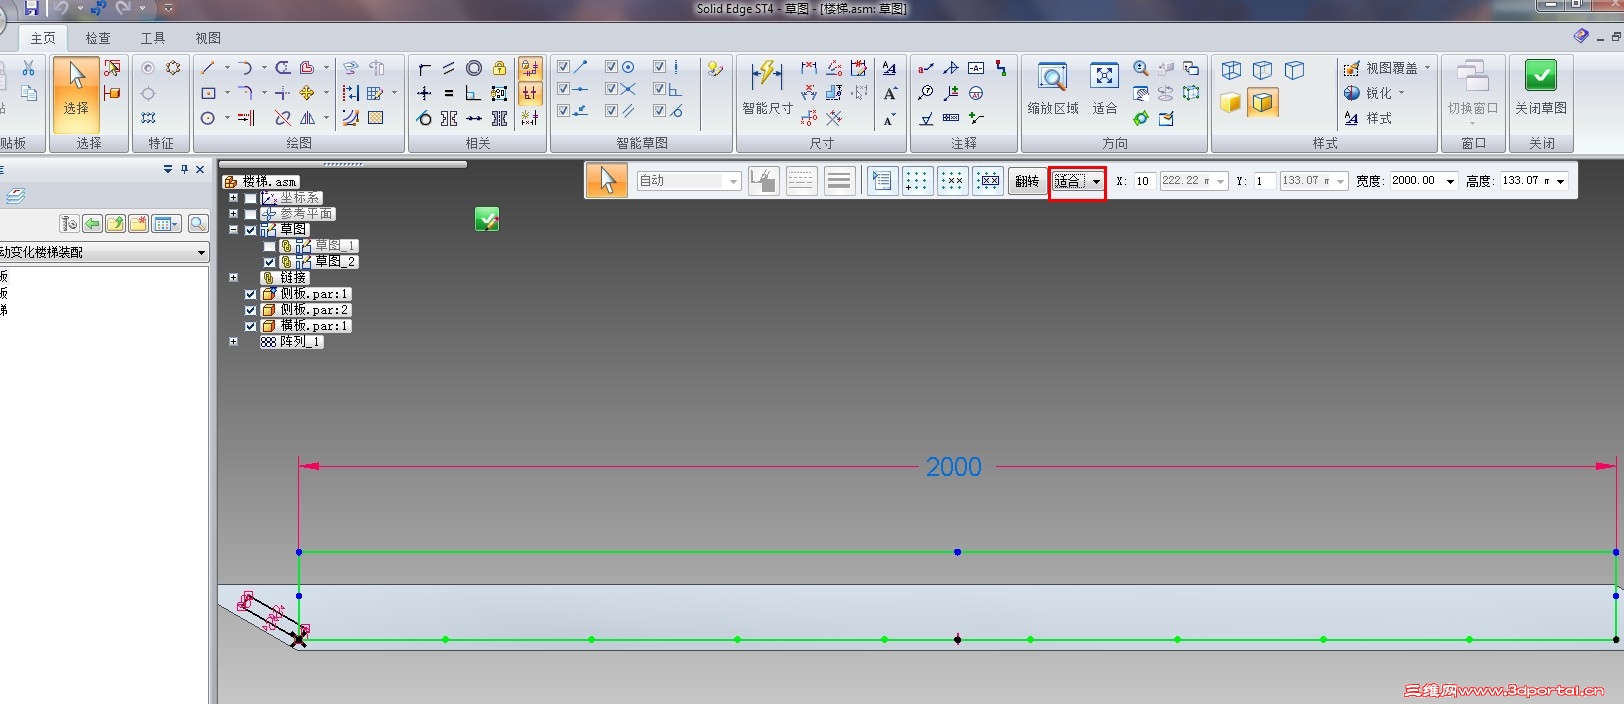Expand the 阵列_1 tree node

(233, 342)
